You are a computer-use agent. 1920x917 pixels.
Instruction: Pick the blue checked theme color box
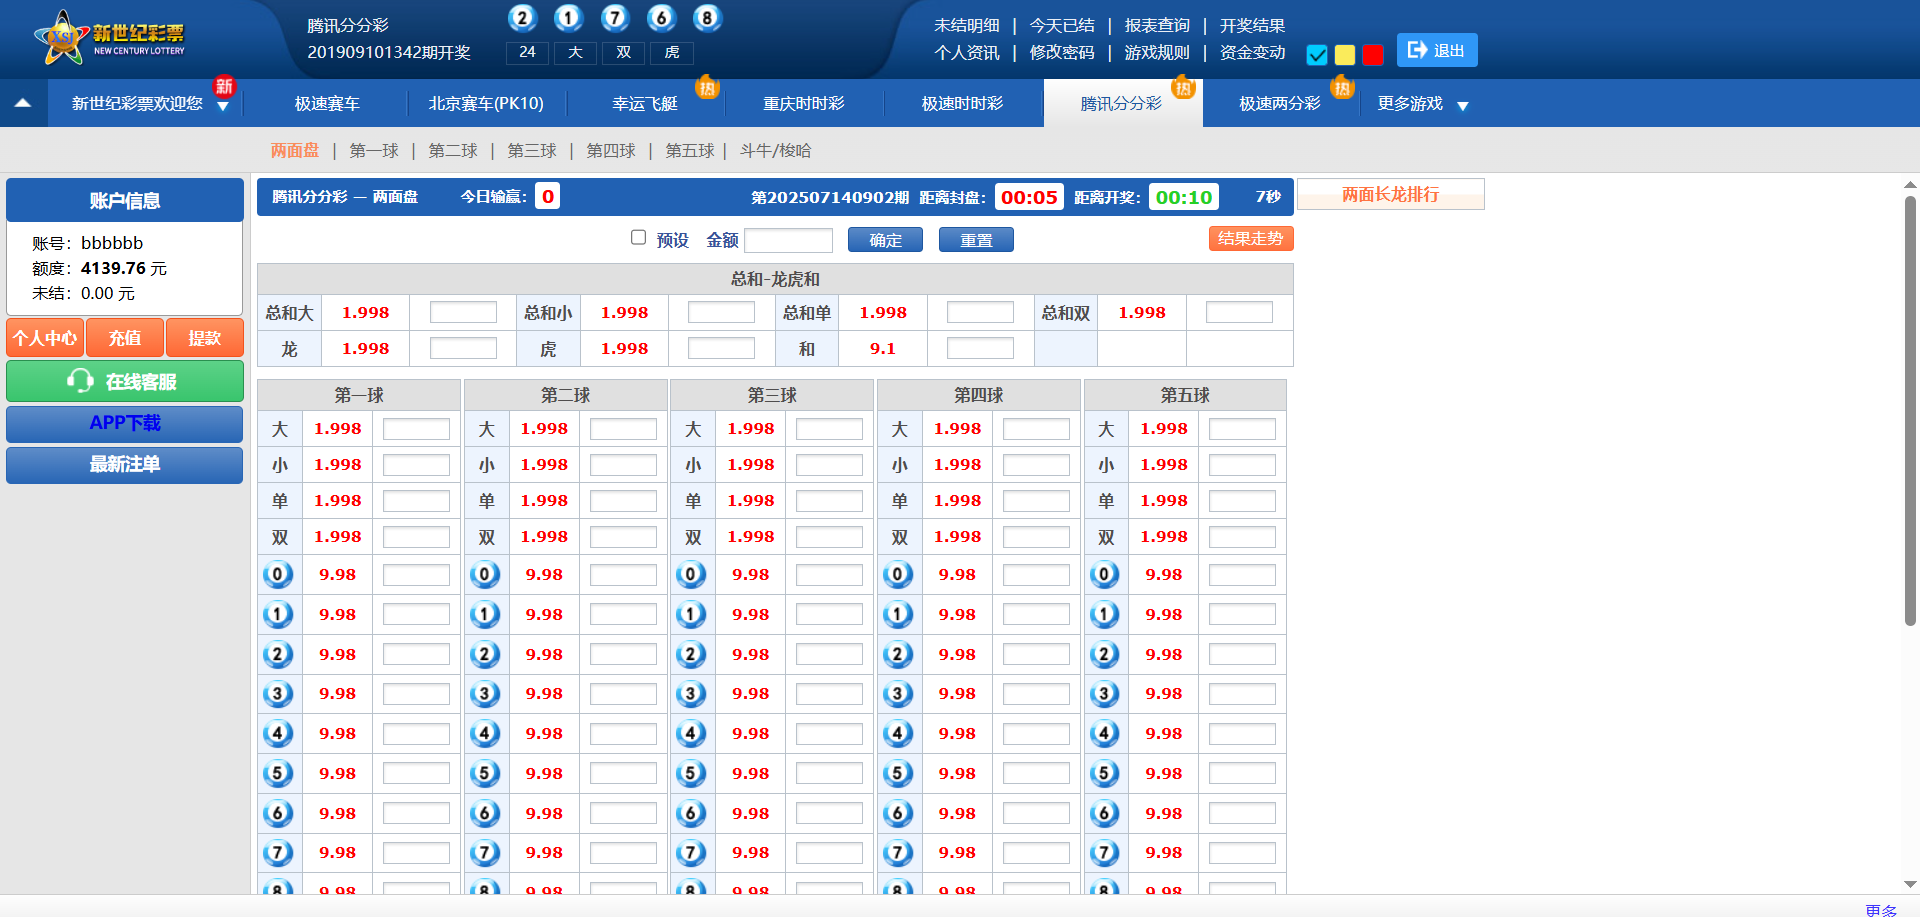pyautogui.click(x=1317, y=55)
